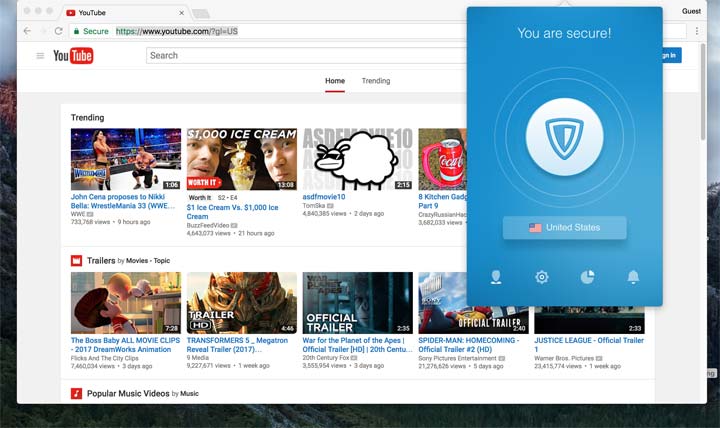720x428 pixels.
Task: Click the asdfmovie10 title link
Action: point(324,197)
